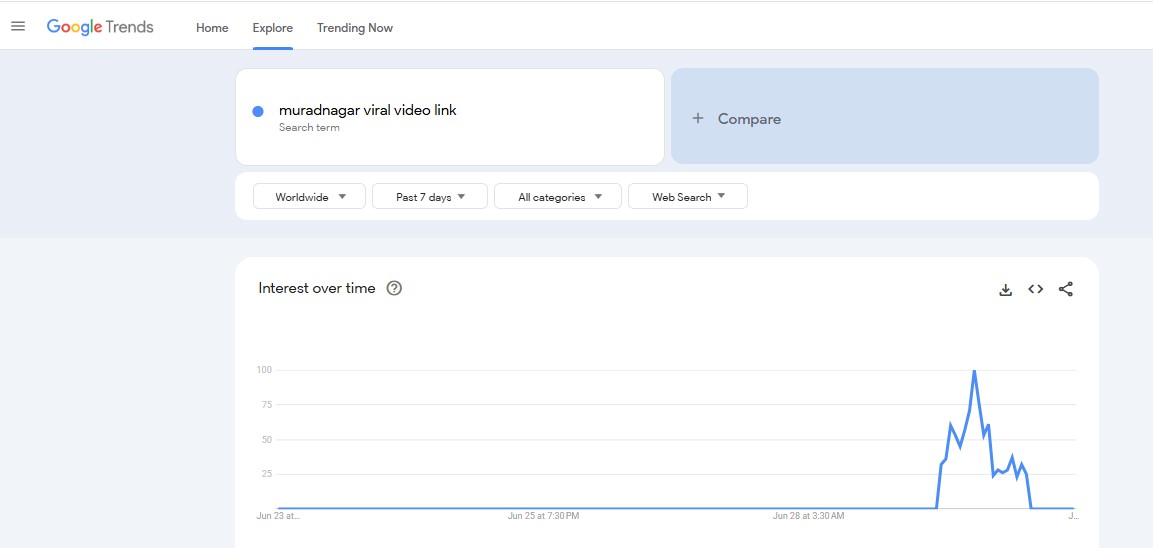1153x548 pixels.
Task: Open the Past 7 days time range dropdown
Action: (430, 197)
